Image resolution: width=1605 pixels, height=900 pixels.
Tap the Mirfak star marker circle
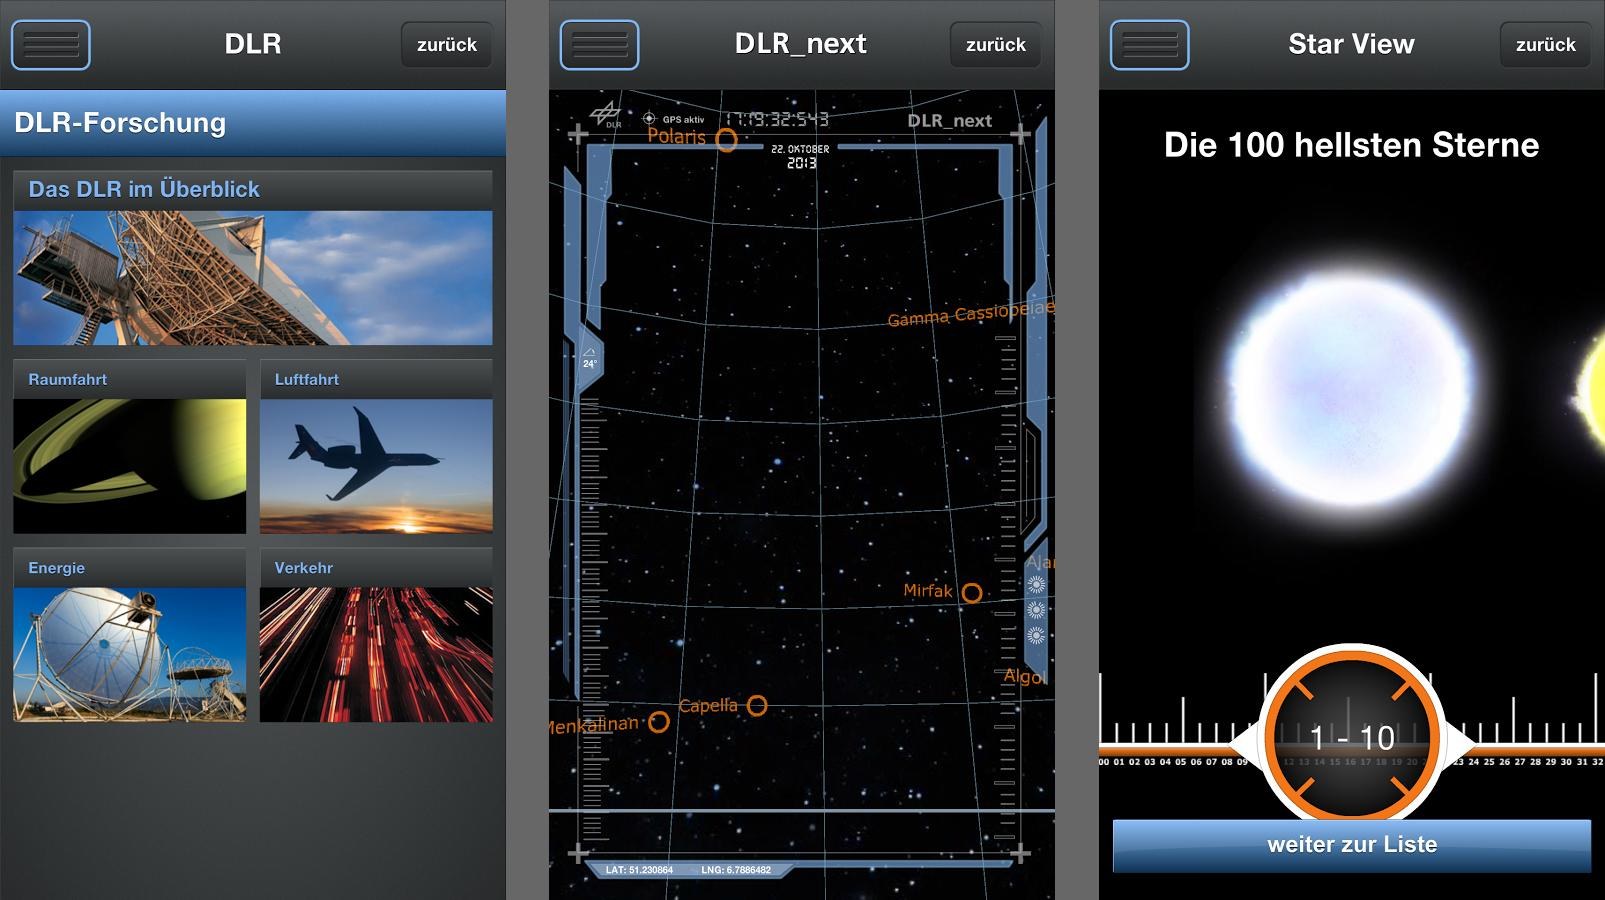click(971, 593)
